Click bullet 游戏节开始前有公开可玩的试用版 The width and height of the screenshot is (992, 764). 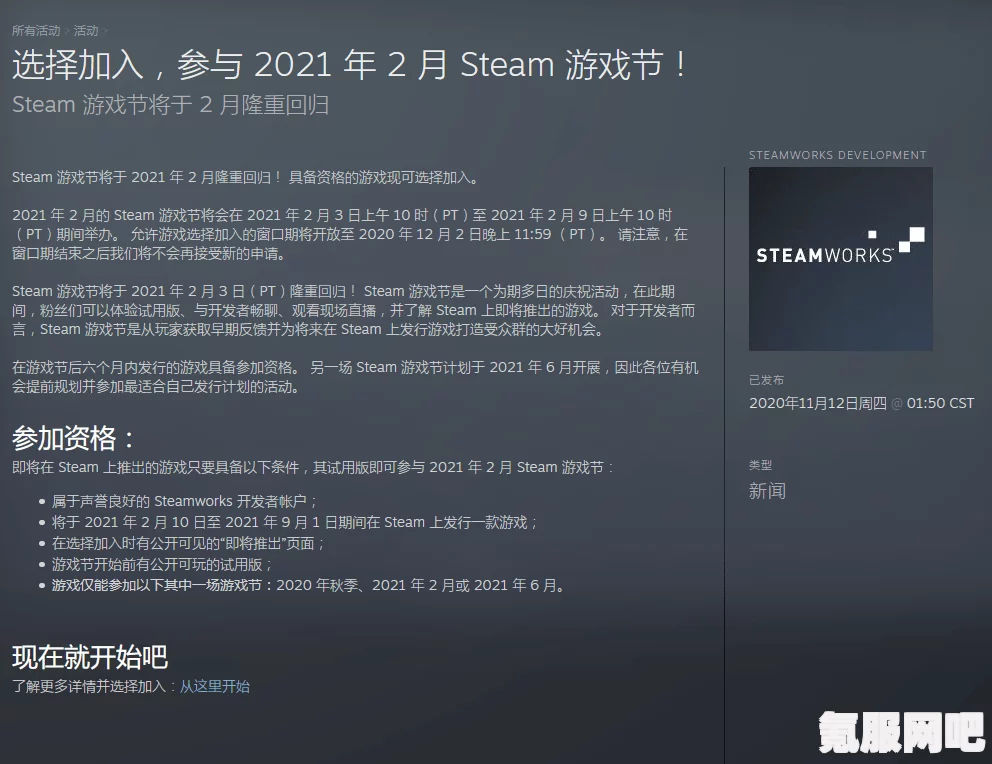pyautogui.click(x=162, y=564)
